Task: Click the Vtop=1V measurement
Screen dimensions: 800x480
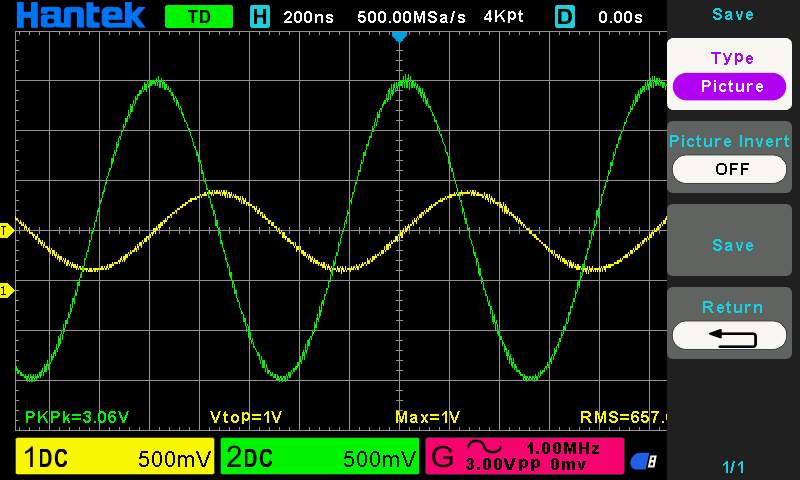Action: click(x=246, y=417)
